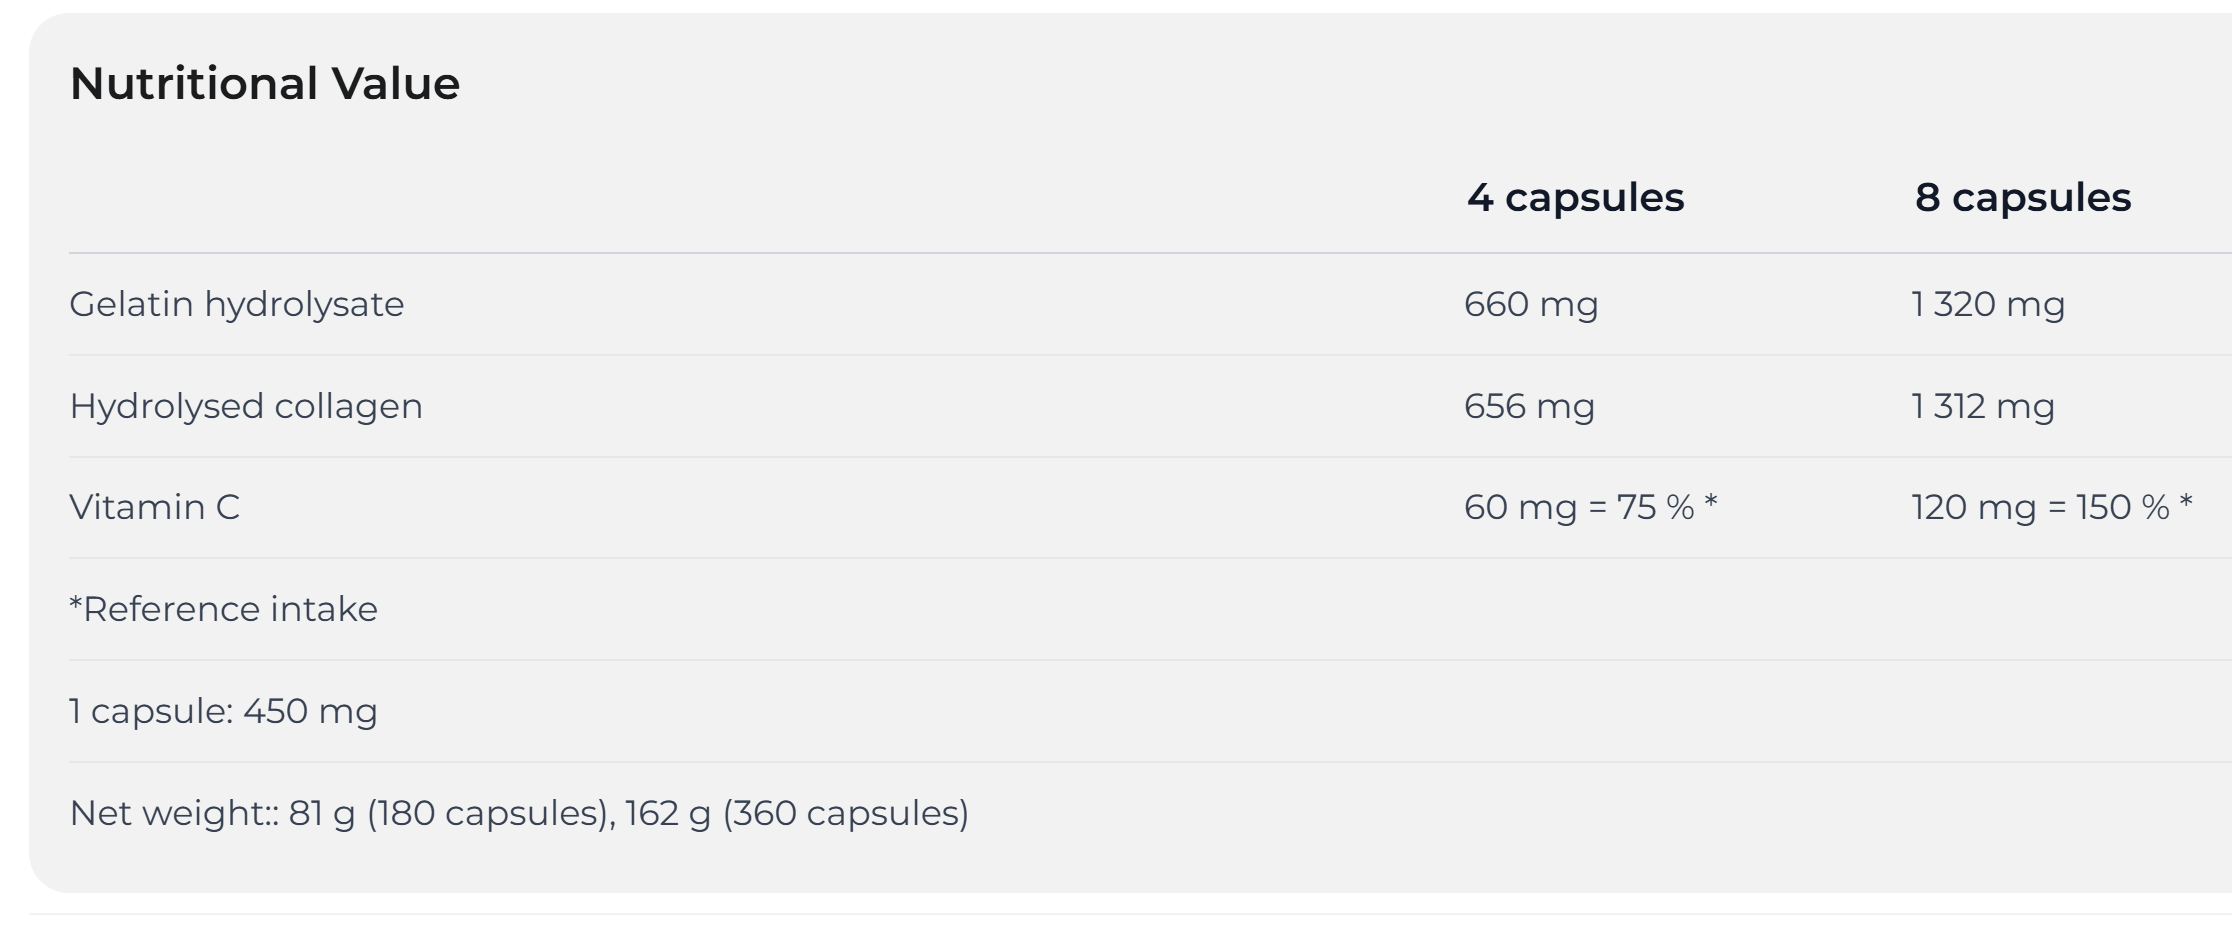Image resolution: width=2232 pixels, height=945 pixels.
Task: Select the 8 capsules column header
Action: tap(2022, 198)
